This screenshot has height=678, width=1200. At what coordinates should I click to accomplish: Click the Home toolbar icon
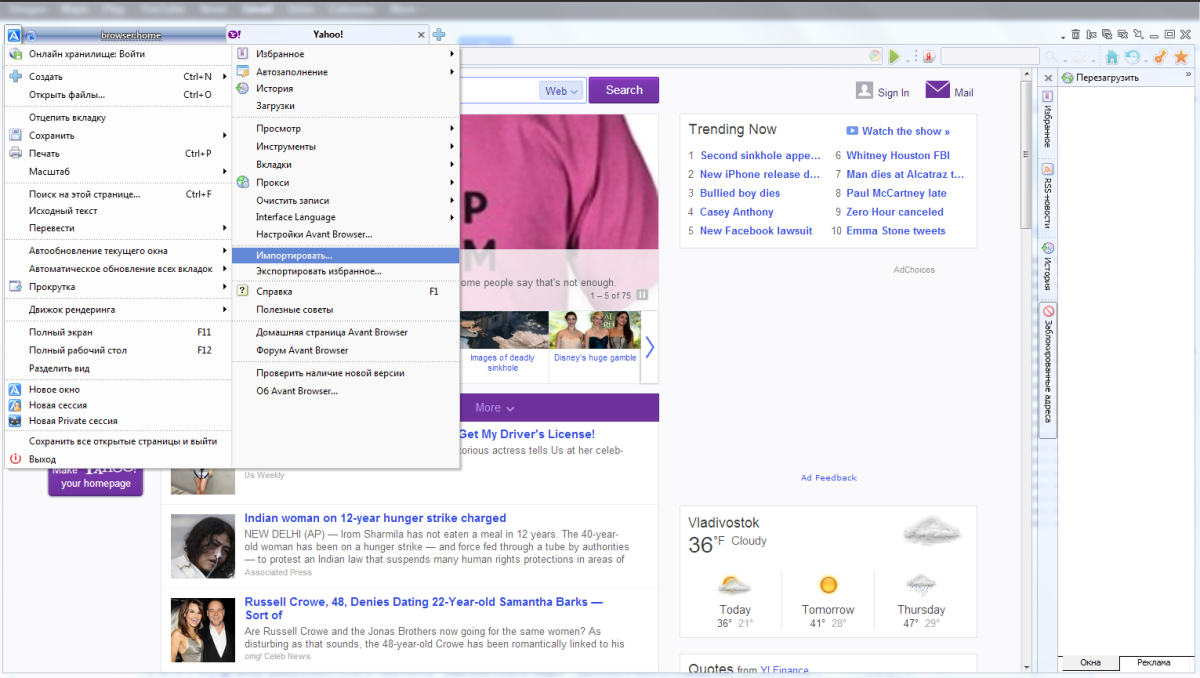[x=1111, y=57]
